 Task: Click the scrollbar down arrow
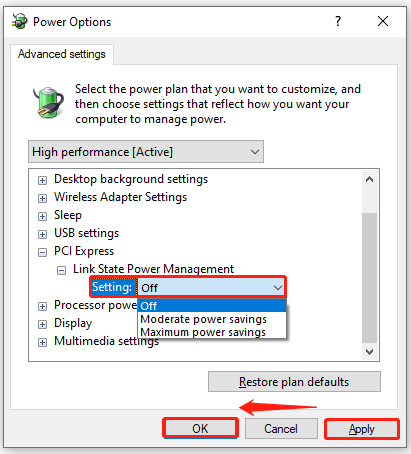[x=369, y=352]
